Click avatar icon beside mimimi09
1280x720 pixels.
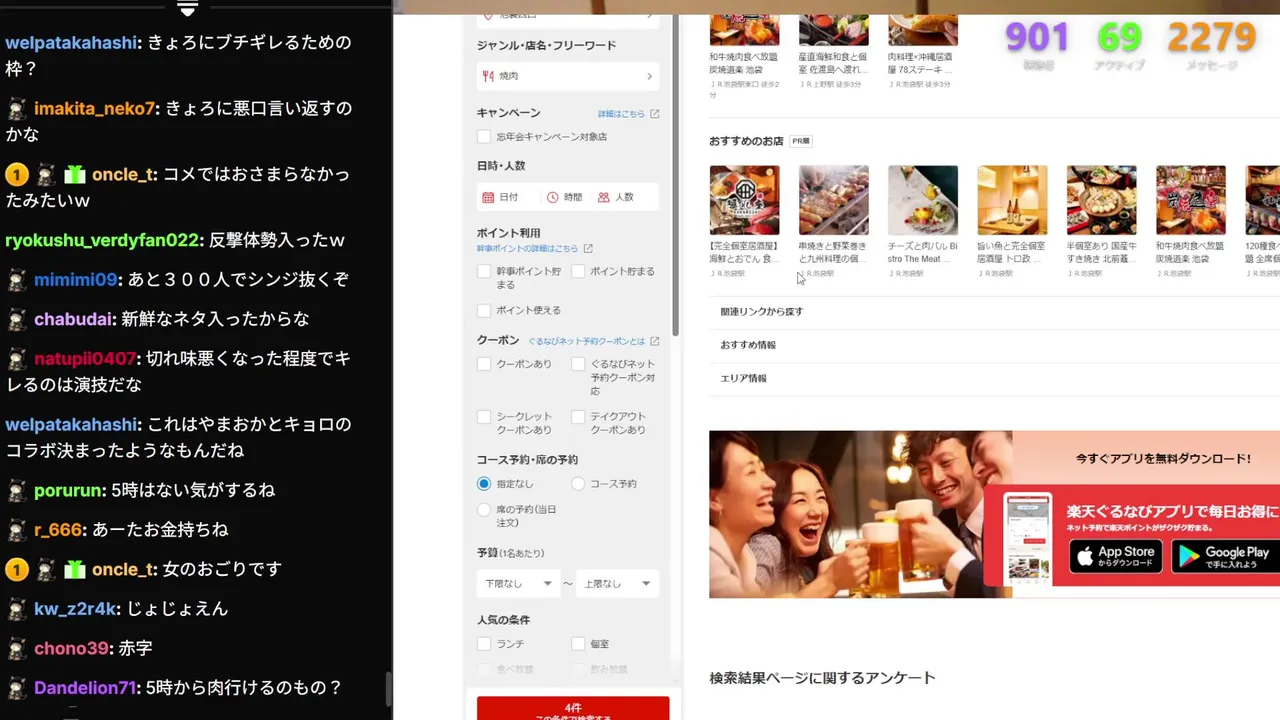(16, 280)
